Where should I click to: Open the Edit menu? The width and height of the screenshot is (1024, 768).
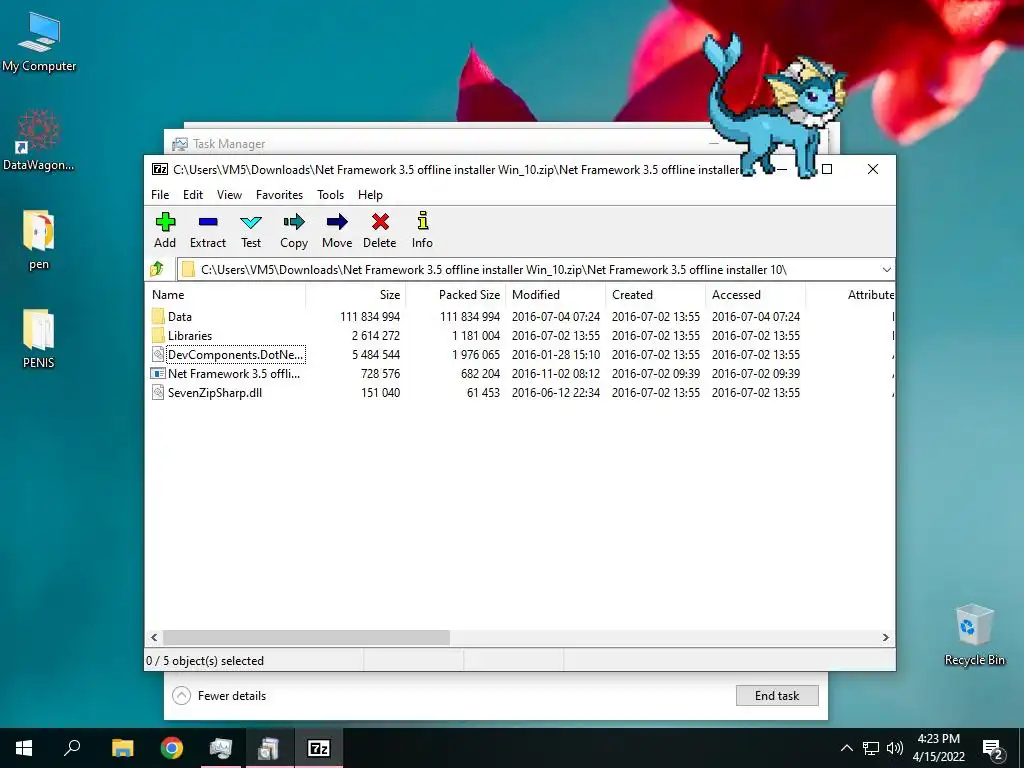(x=193, y=195)
